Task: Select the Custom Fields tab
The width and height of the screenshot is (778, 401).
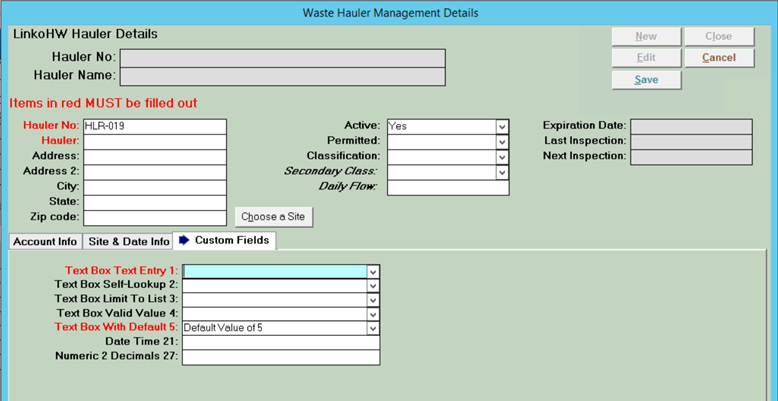Action: pos(224,240)
